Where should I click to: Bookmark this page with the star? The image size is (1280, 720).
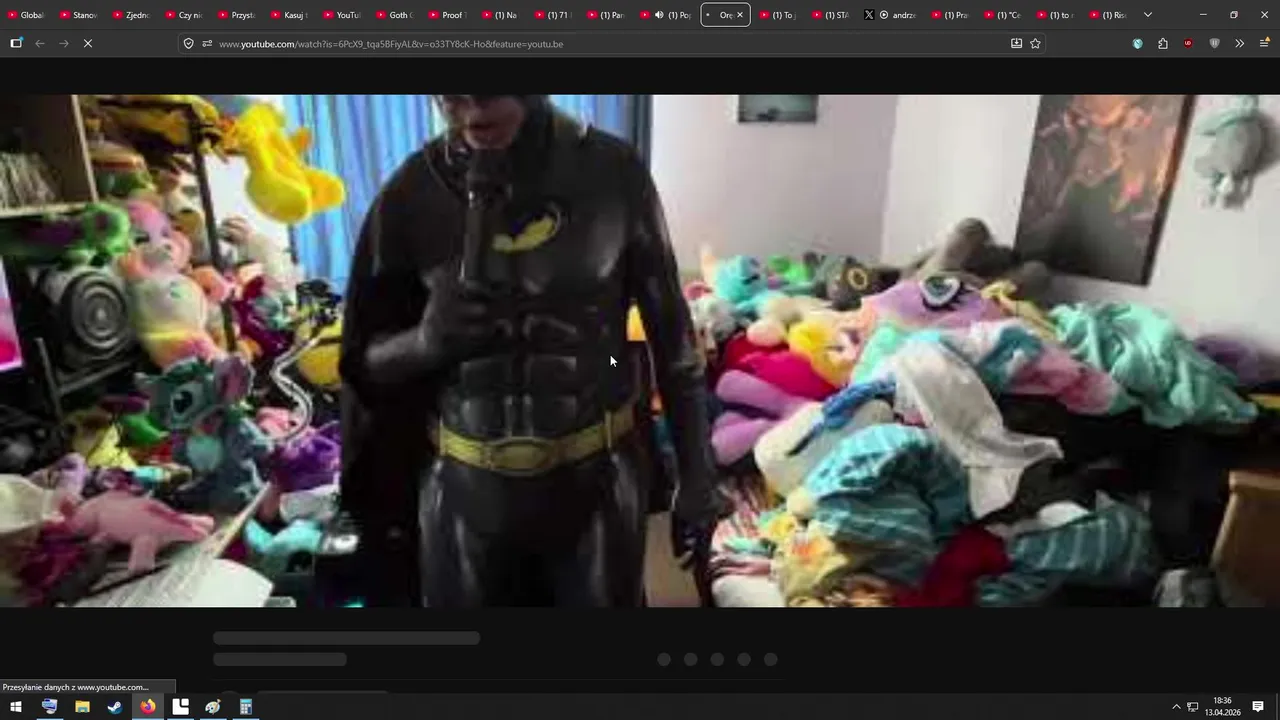[x=1035, y=44]
